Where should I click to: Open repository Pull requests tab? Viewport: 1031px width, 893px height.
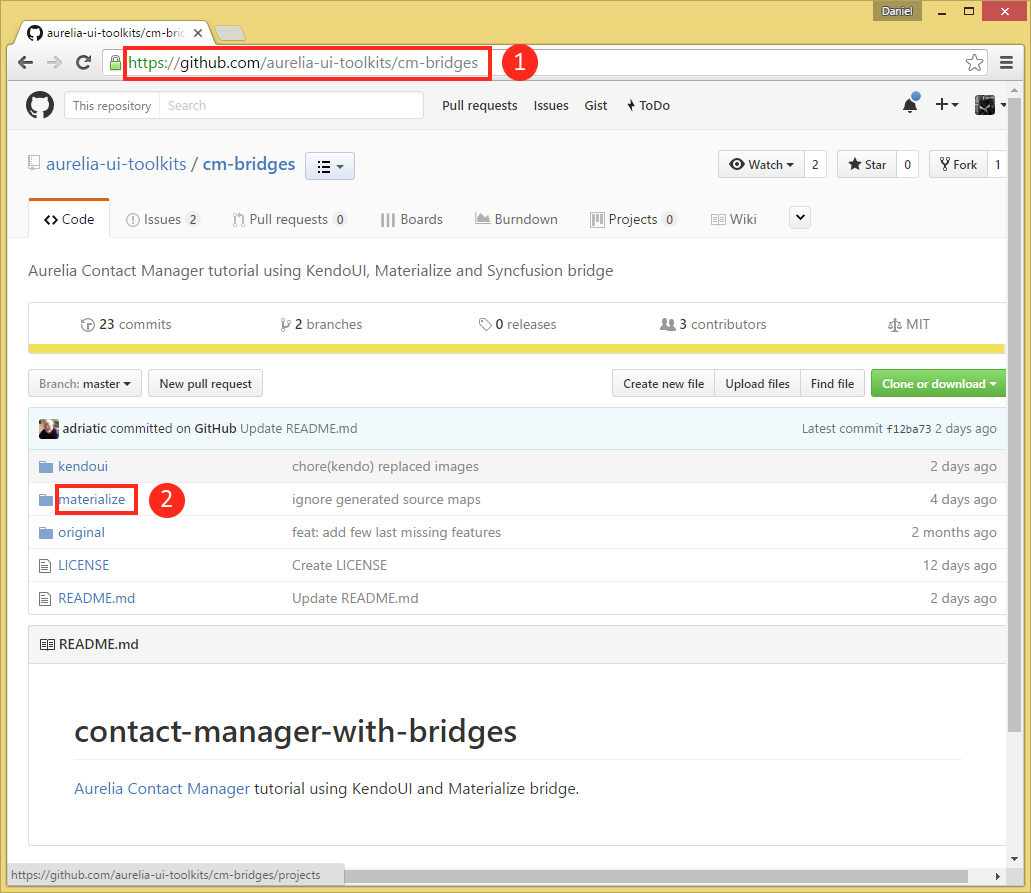click(289, 219)
